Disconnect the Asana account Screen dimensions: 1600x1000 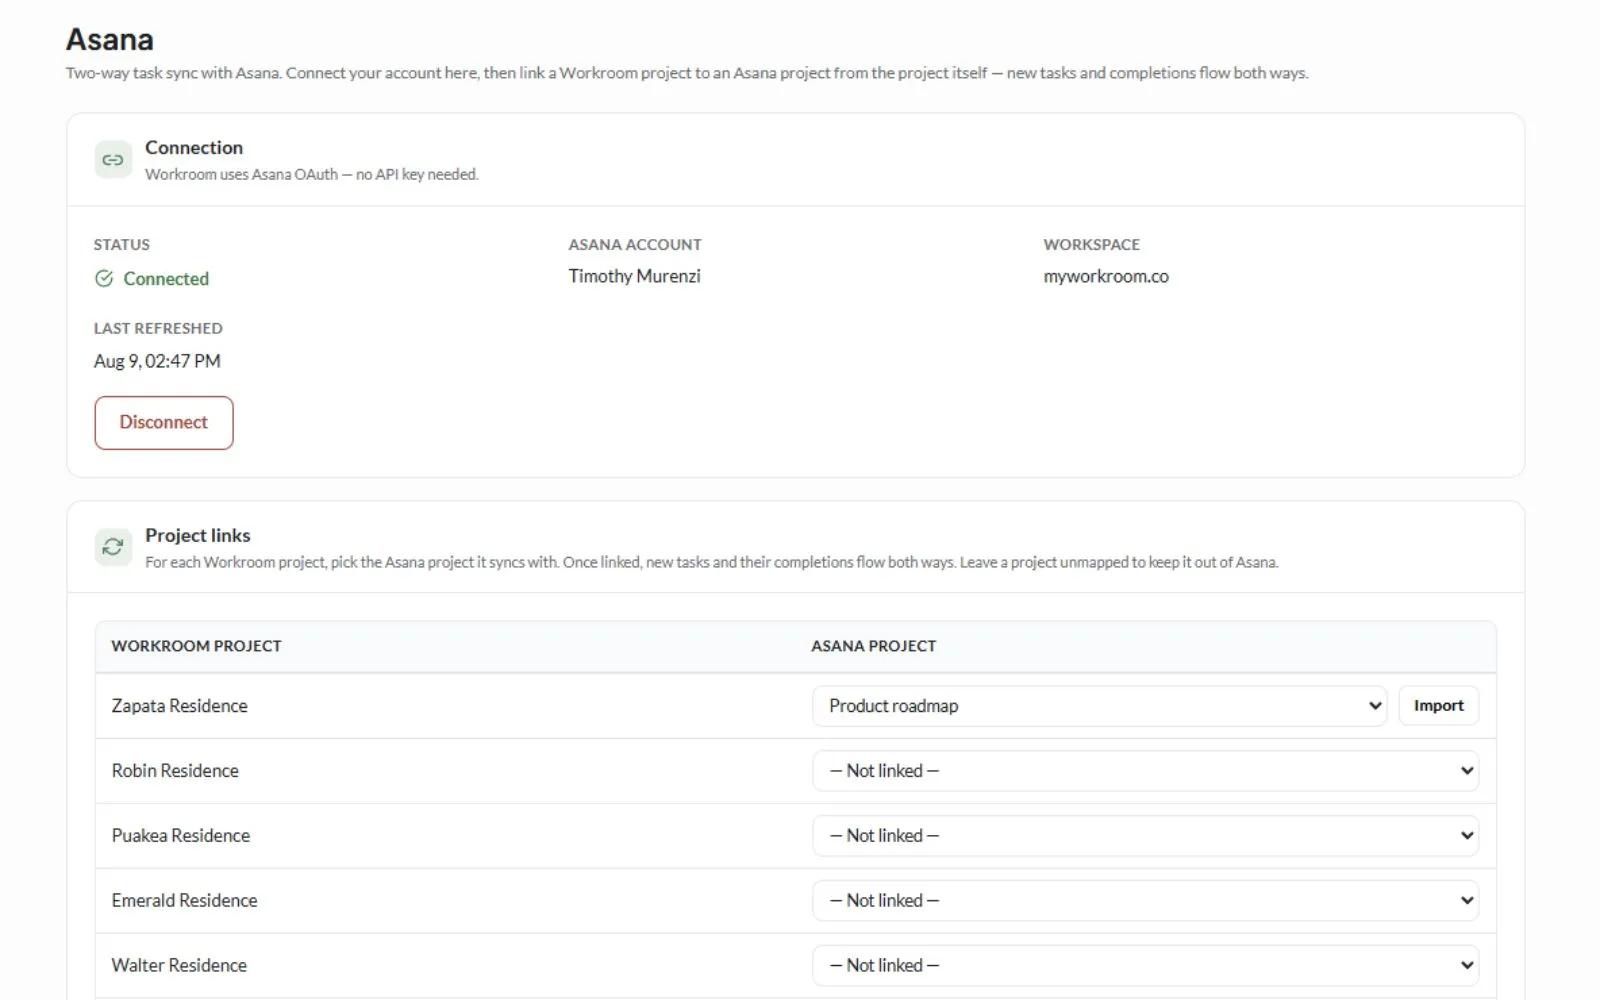point(164,422)
